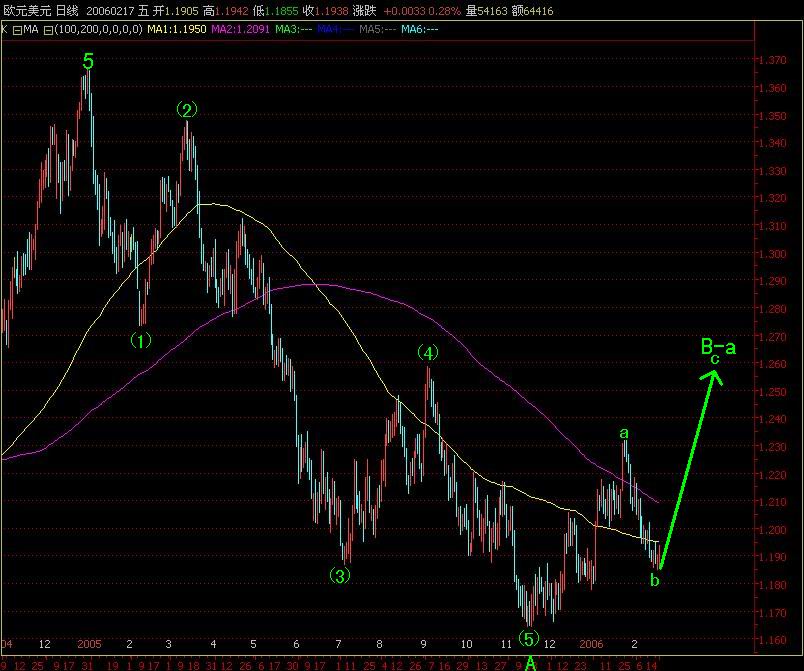Click the 1.230 price axis label
804x671 pixels.
click(x=772, y=447)
